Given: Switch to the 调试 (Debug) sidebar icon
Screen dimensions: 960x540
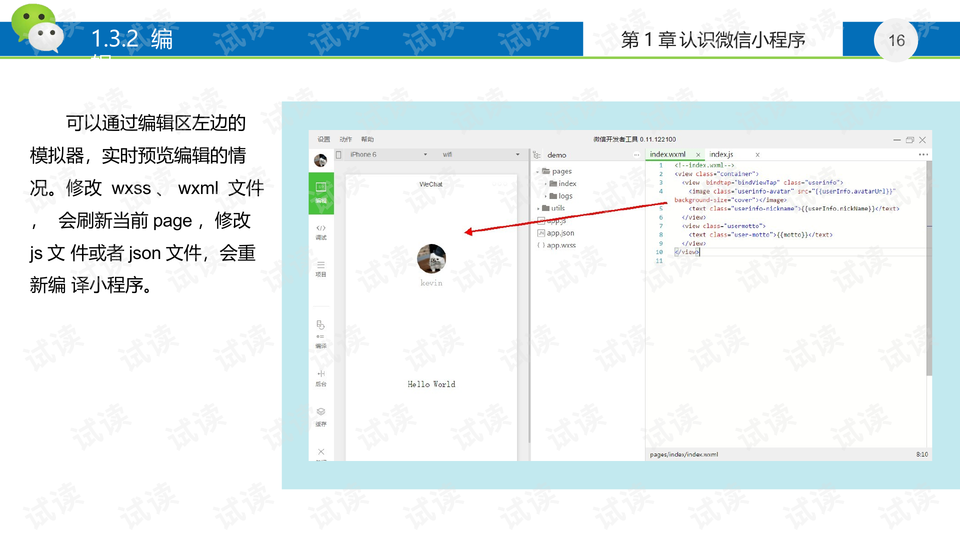Looking at the screenshot, I should pyautogui.click(x=321, y=231).
